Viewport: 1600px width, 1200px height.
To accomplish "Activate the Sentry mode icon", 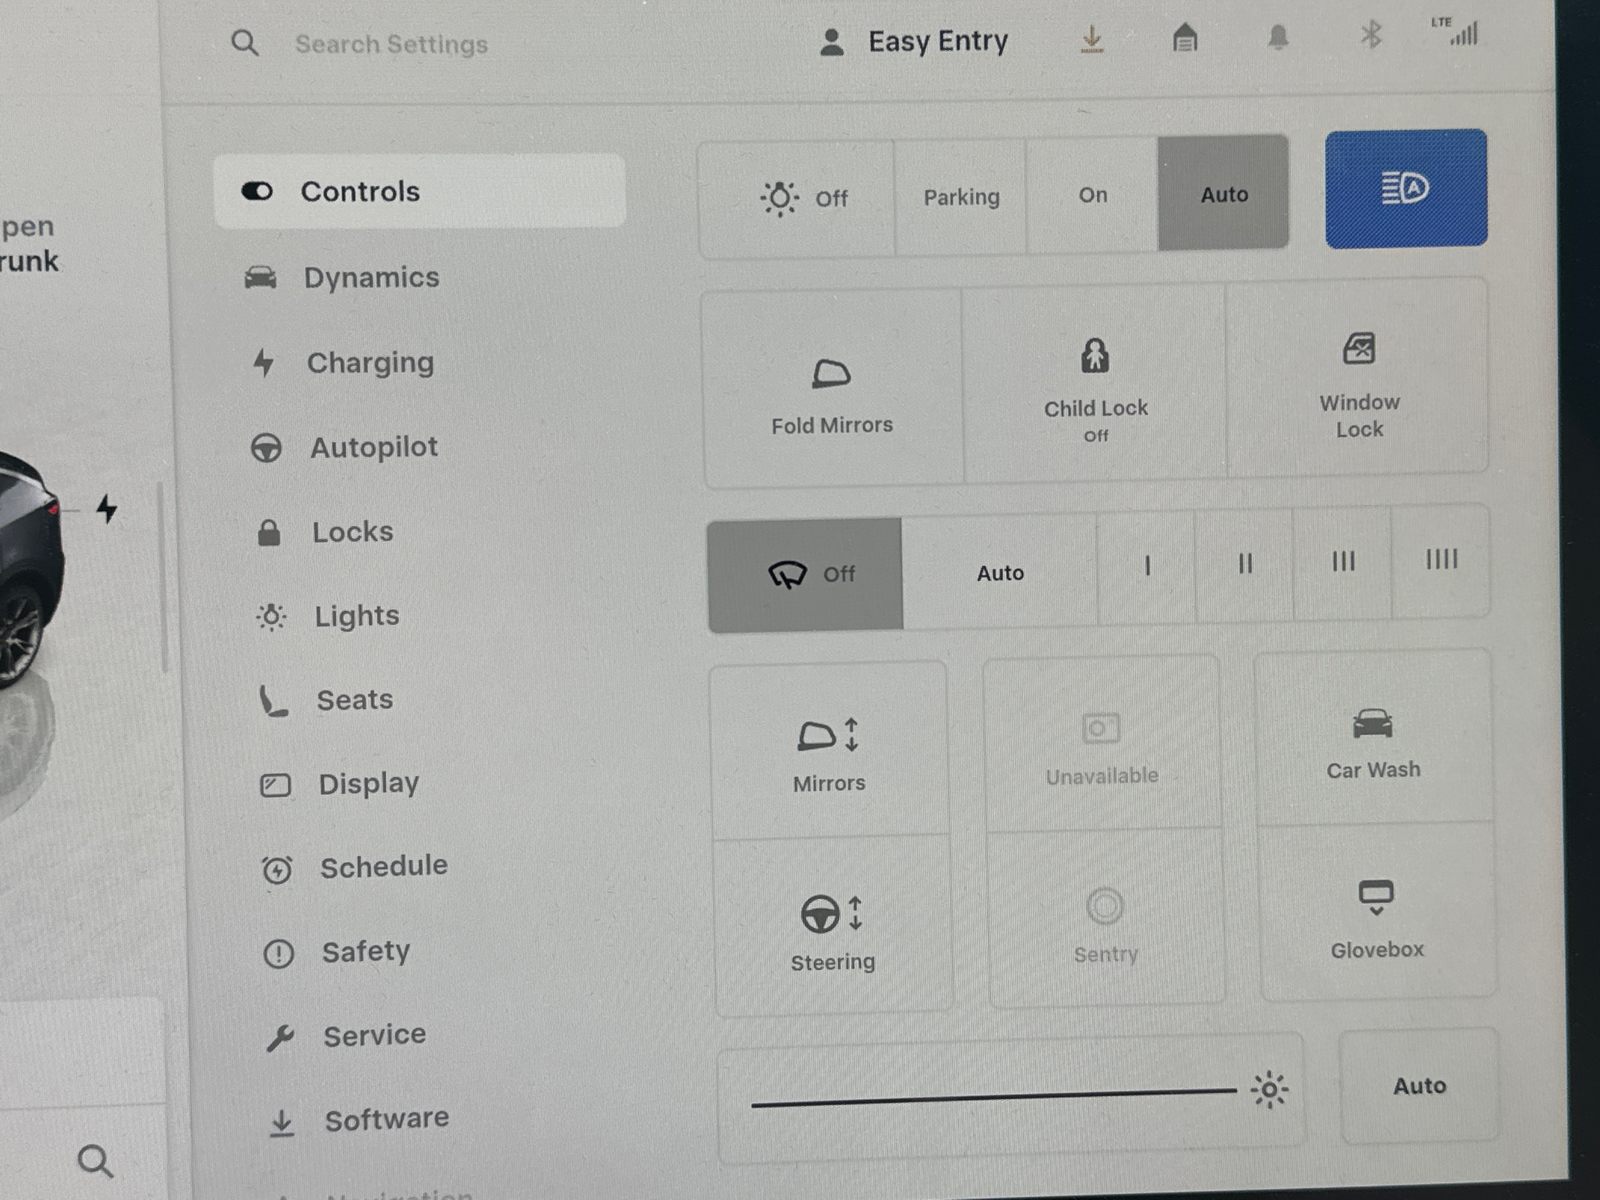I will (1104, 920).
